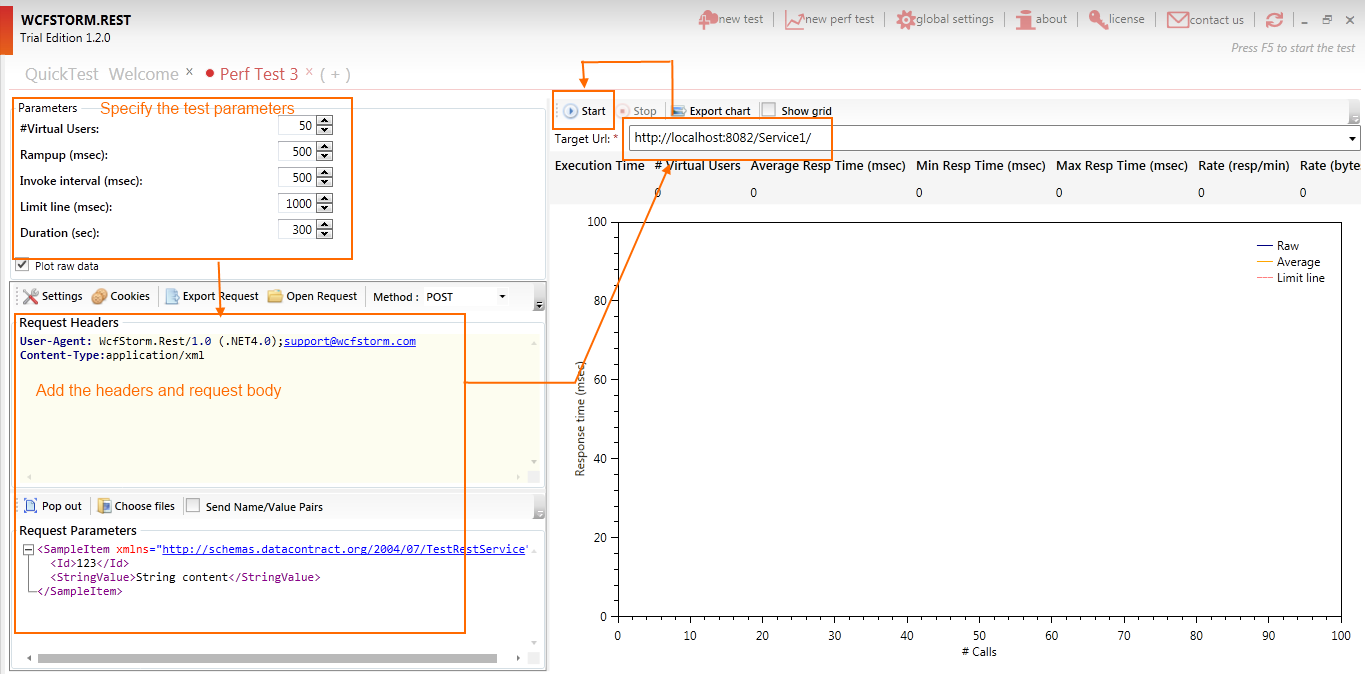Click the Raw entry in the chart legend
The image size is (1365, 674).
(1278, 246)
